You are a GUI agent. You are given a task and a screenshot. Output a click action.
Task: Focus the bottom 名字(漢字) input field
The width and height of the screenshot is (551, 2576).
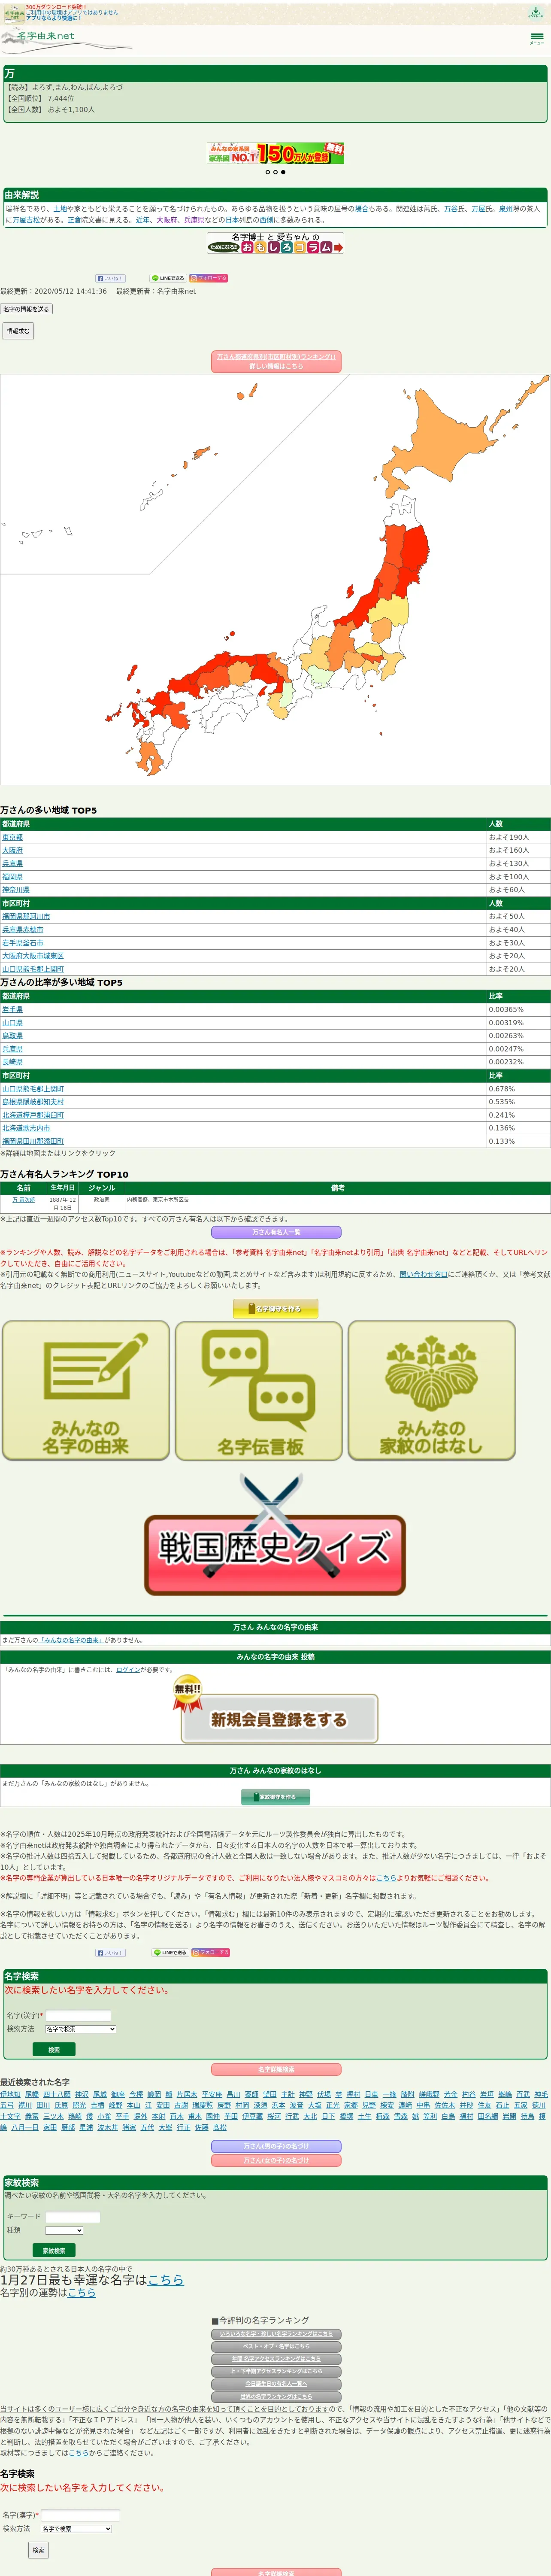pos(80,2515)
